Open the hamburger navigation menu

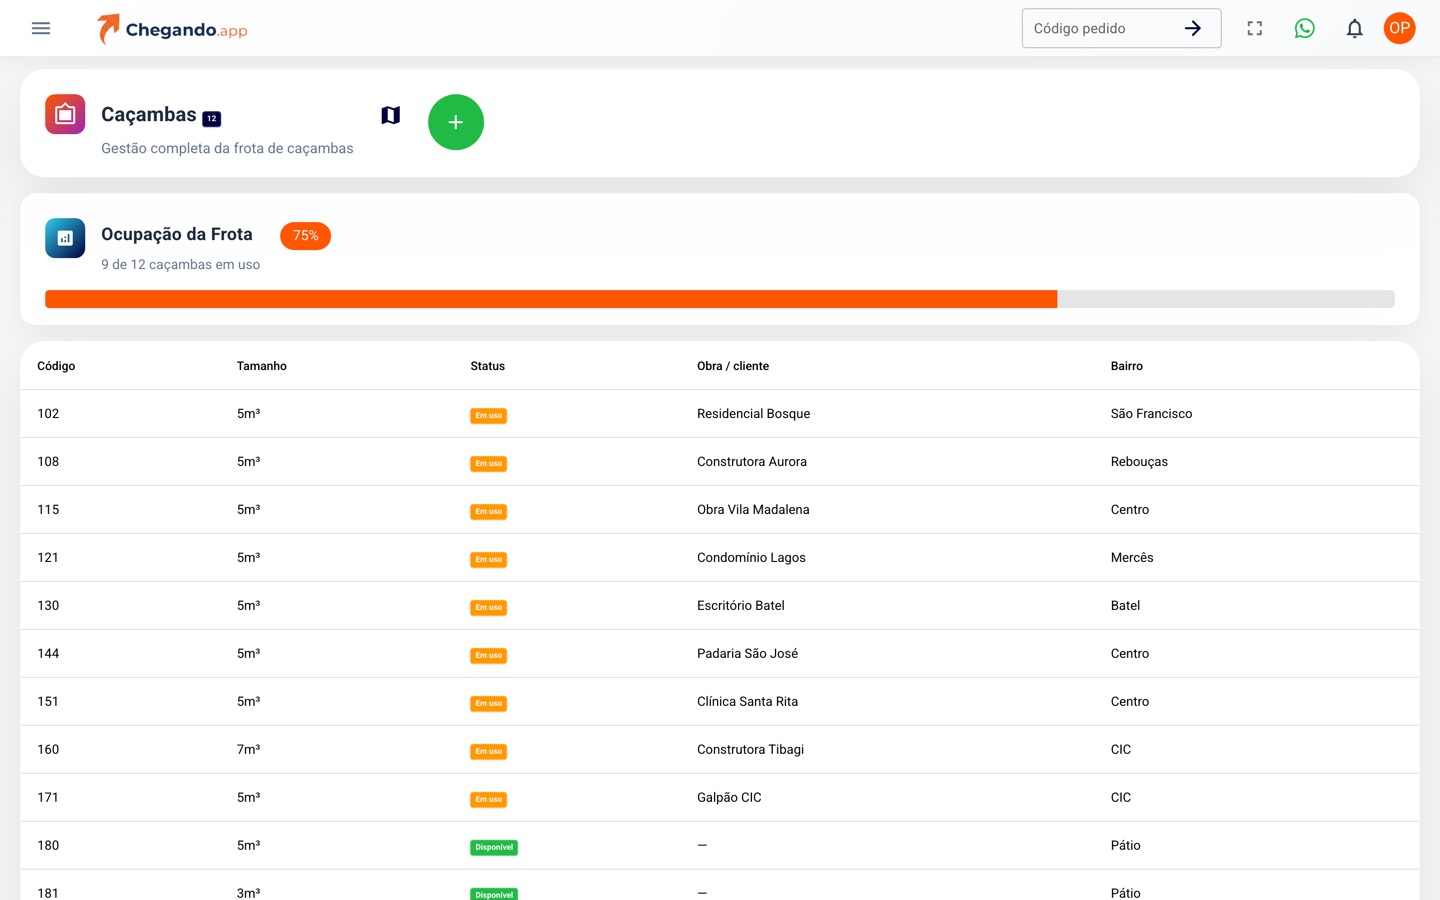[x=41, y=28]
